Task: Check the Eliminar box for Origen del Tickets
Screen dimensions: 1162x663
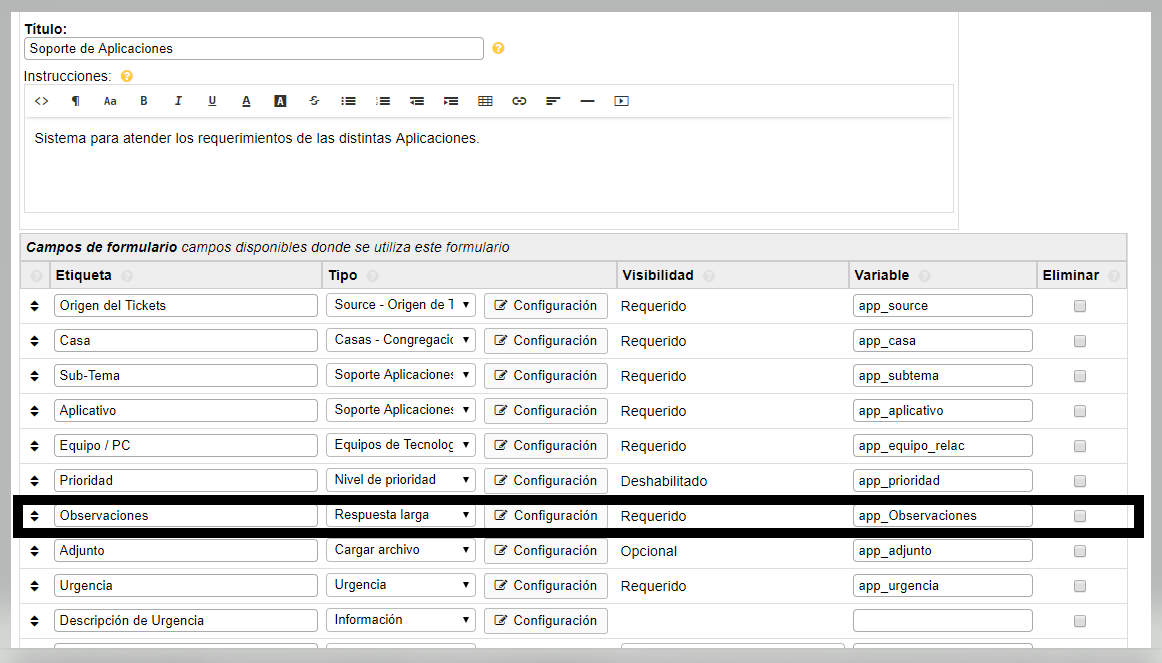Action: [x=1080, y=307]
